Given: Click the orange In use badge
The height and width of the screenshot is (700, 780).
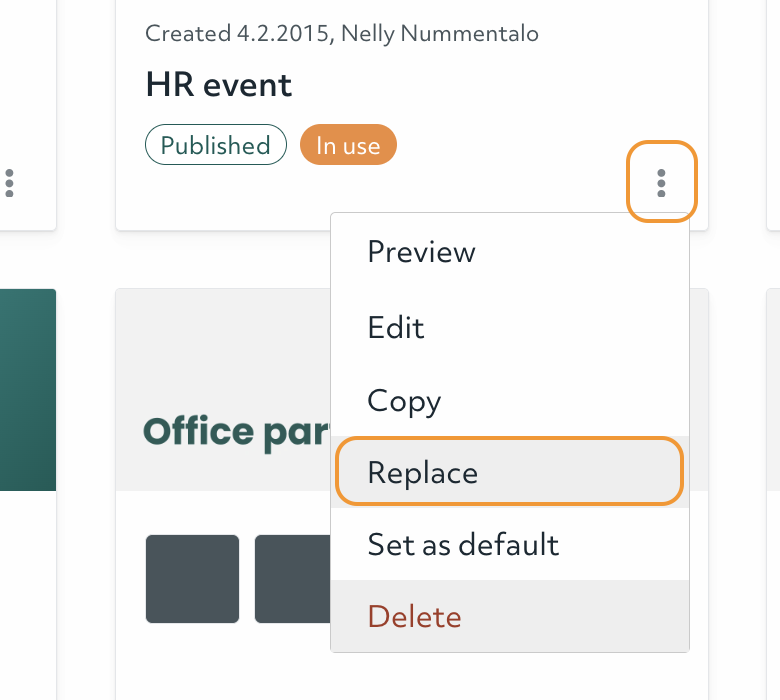Looking at the screenshot, I should click(348, 145).
